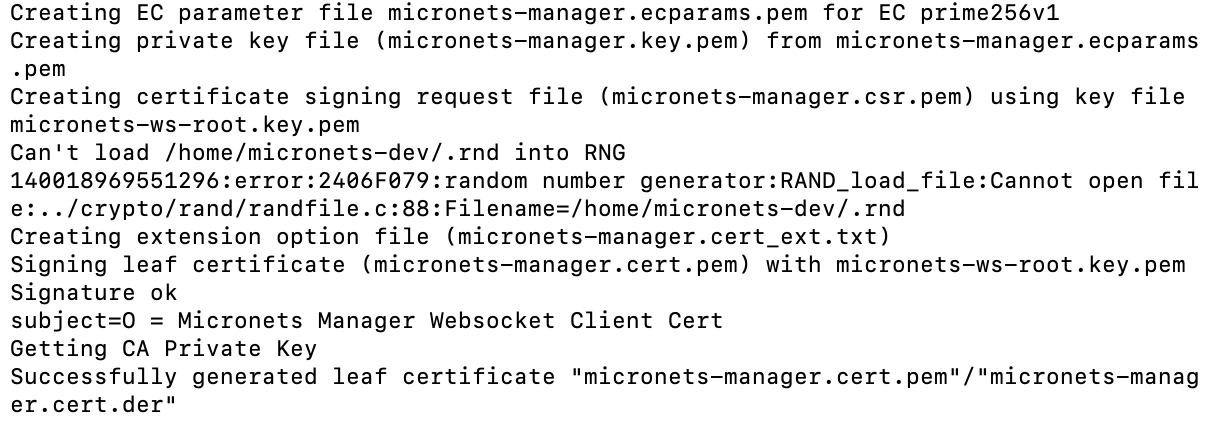Click the 'micronets-ws-root.key.pem' standalone line
Image resolution: width=1206 pixels, height=434 pixels.
click(x=184, y=126)
